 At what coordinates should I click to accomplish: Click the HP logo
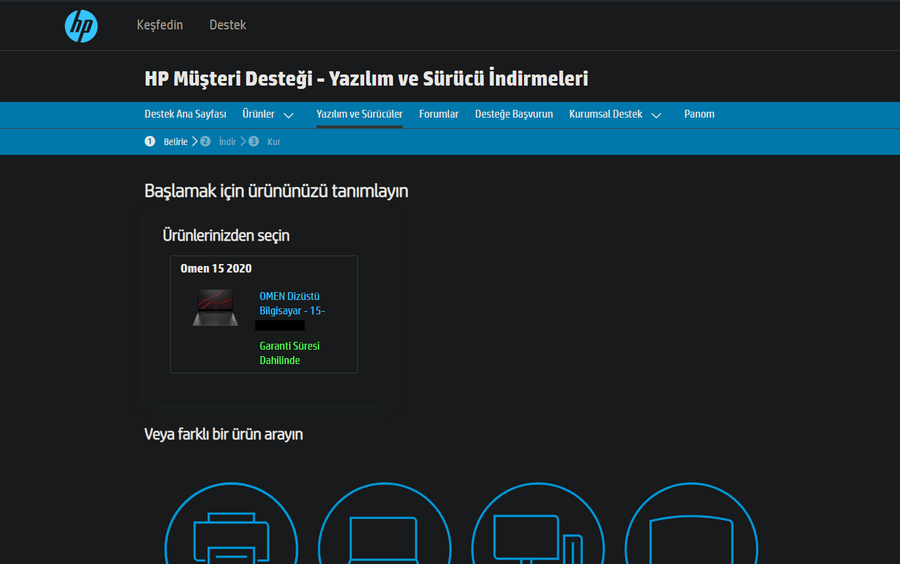point(81,26)
